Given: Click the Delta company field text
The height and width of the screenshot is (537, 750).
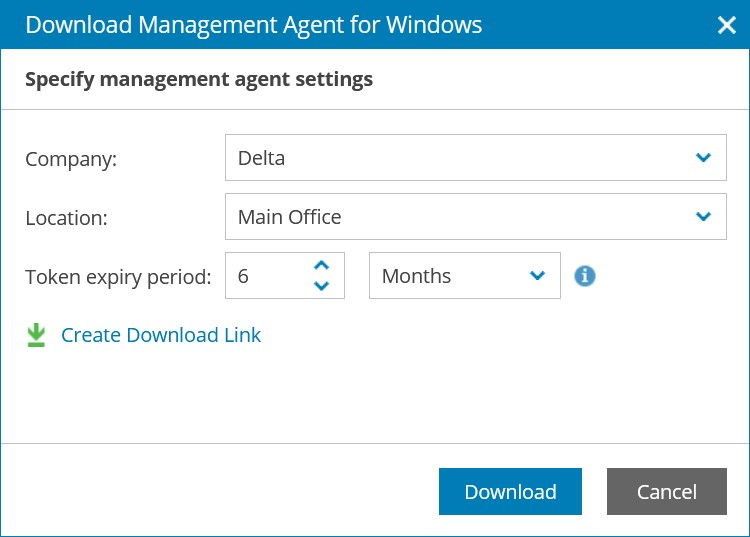Looking at the screenshot, I should tap(261, 158).
